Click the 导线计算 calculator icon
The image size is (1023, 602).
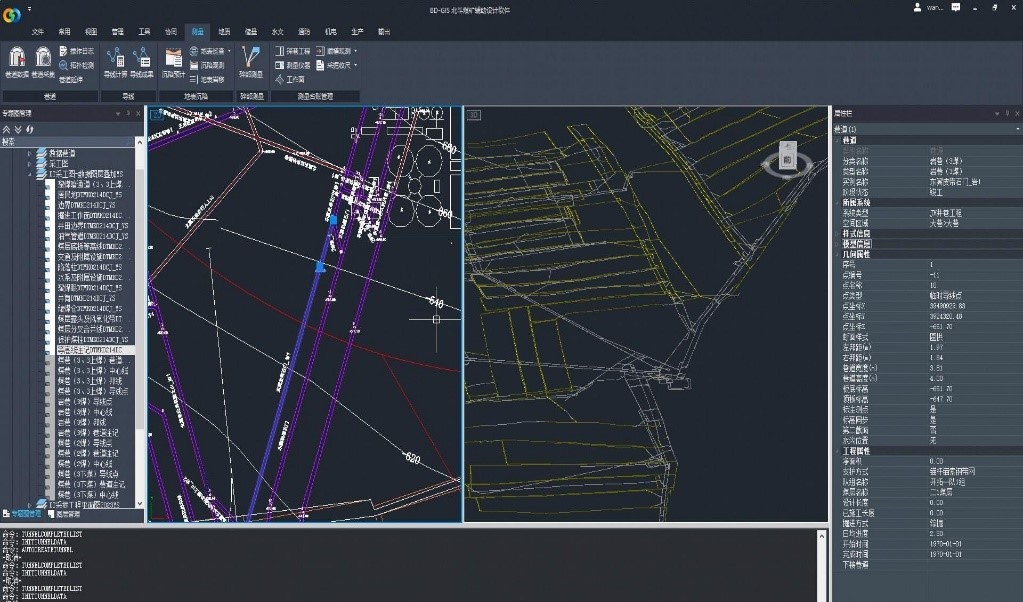click(114, 60)
